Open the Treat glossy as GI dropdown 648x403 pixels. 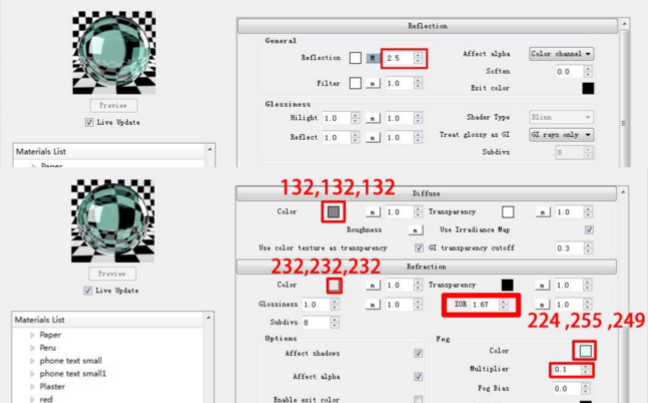tap(561, 135)
